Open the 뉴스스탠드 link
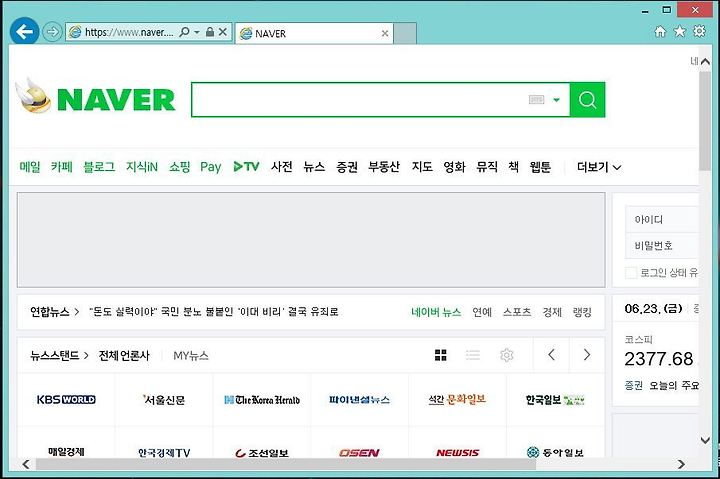Image resolution: width=720 pixels, height=479 pixels. 59,355
